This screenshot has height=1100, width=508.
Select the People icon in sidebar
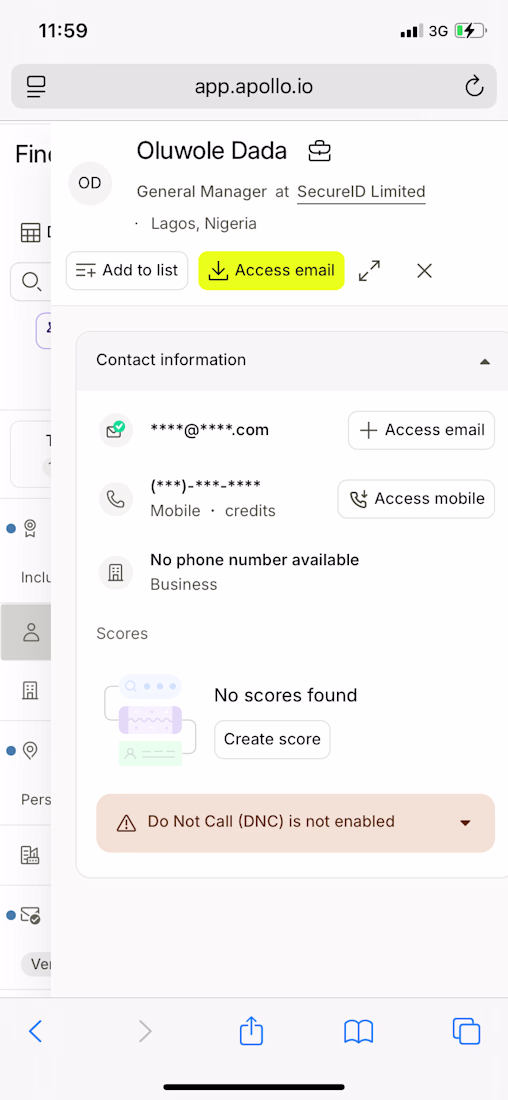point(30,632)
